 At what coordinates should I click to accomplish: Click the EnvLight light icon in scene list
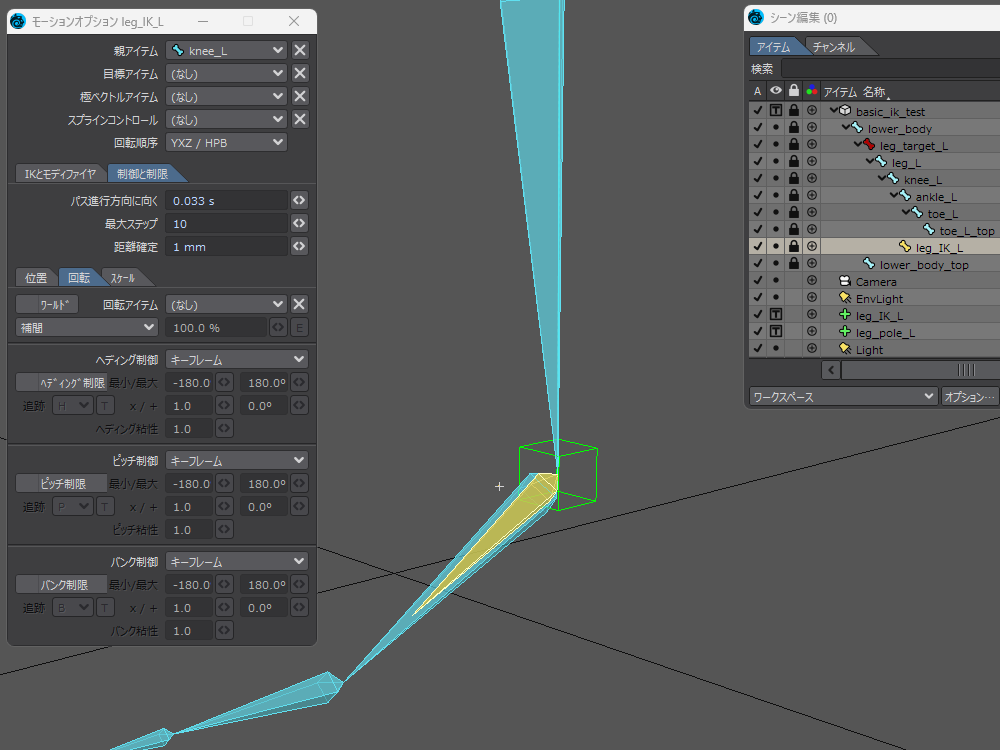click(845, 299)
